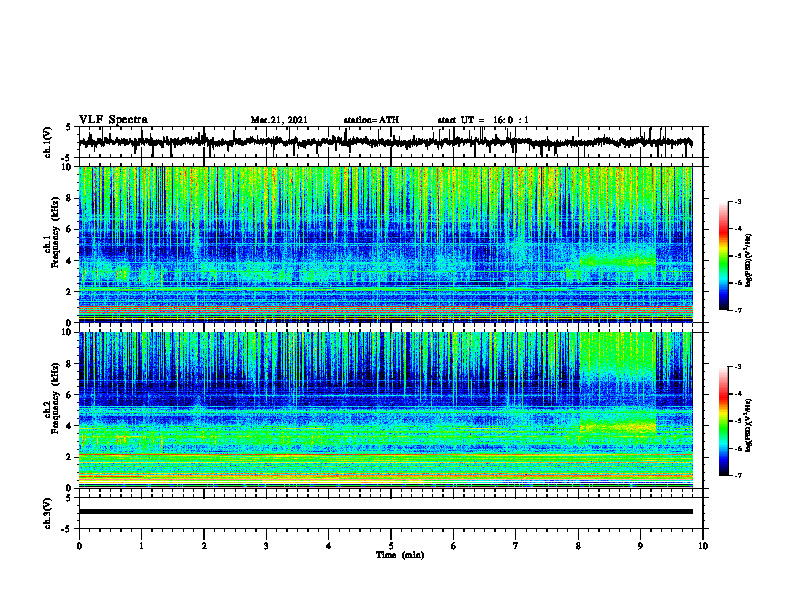The image size is (792, 612).
Task: Click the '-3' label on ch.1 color bar
Action: (x=737, y=202)
